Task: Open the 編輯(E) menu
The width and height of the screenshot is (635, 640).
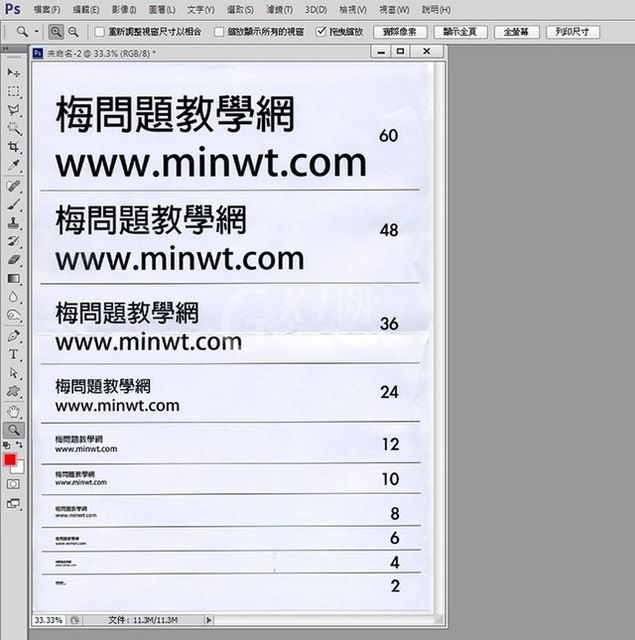Action: click(86, 10)
